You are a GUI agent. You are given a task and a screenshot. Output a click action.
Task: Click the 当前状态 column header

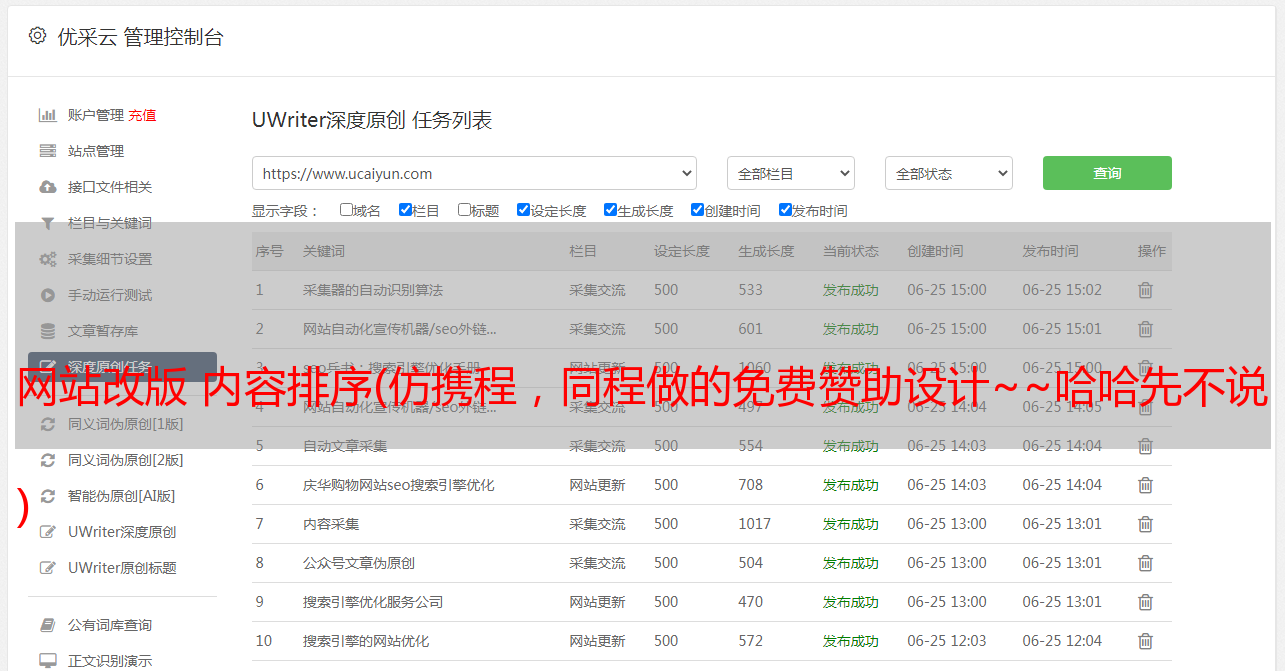pyautogui.click(x=851, y=251)
